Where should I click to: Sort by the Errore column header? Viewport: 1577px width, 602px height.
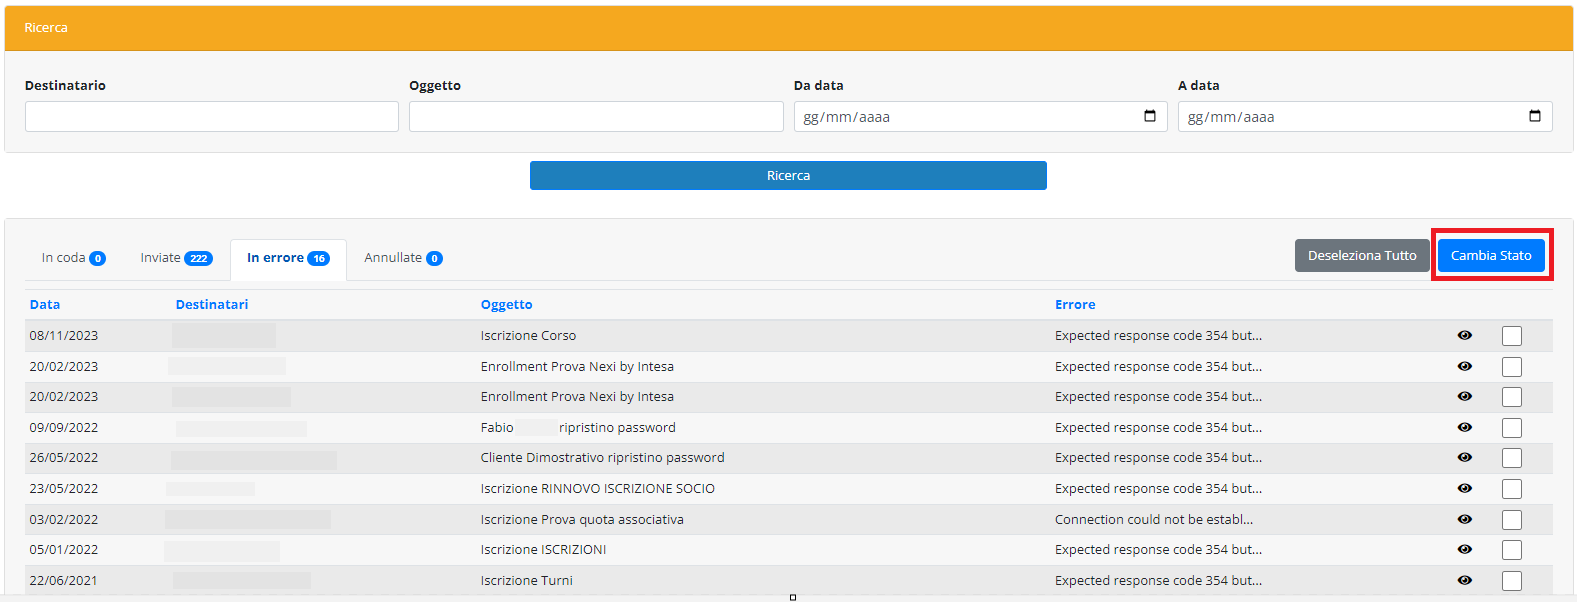coord(1075,305)
